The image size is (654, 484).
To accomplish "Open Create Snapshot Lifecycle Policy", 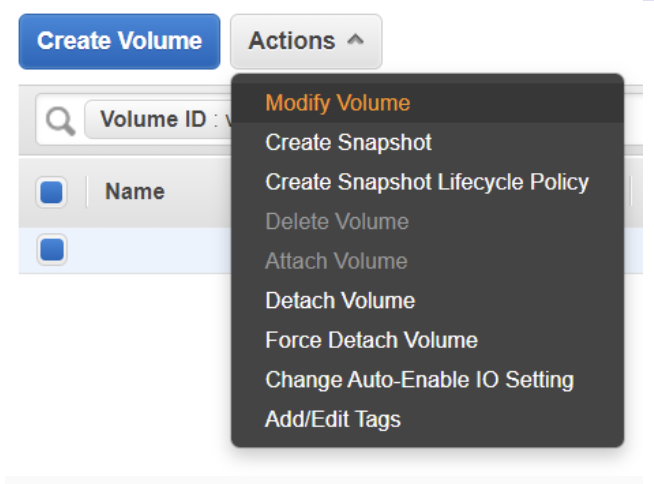I will click(428, 182).
